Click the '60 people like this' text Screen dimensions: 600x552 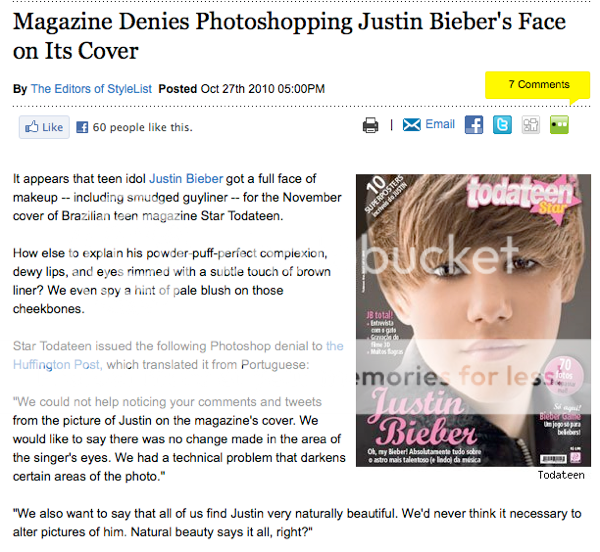click(x=142, y=127)
